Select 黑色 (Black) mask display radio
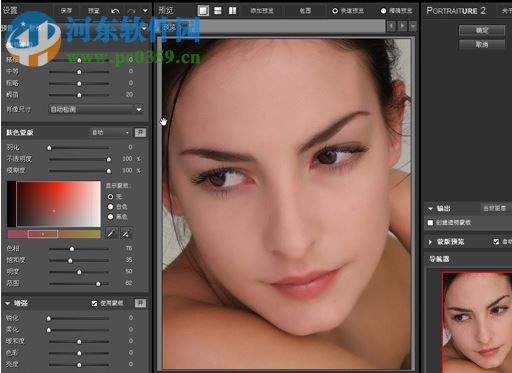This screenshot has width=512, height=373. pos(110,217)
